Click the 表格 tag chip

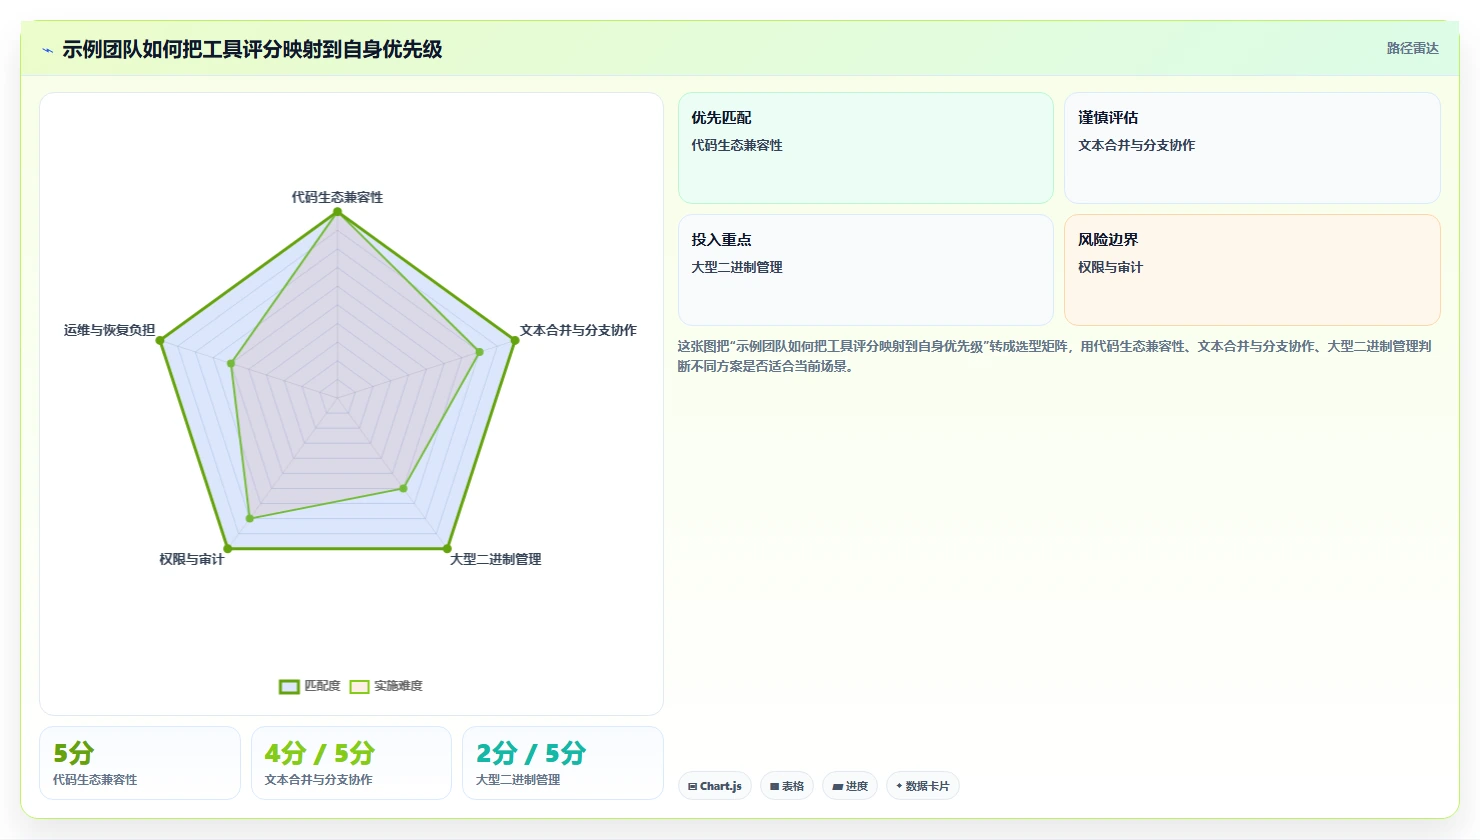(787, 786)
